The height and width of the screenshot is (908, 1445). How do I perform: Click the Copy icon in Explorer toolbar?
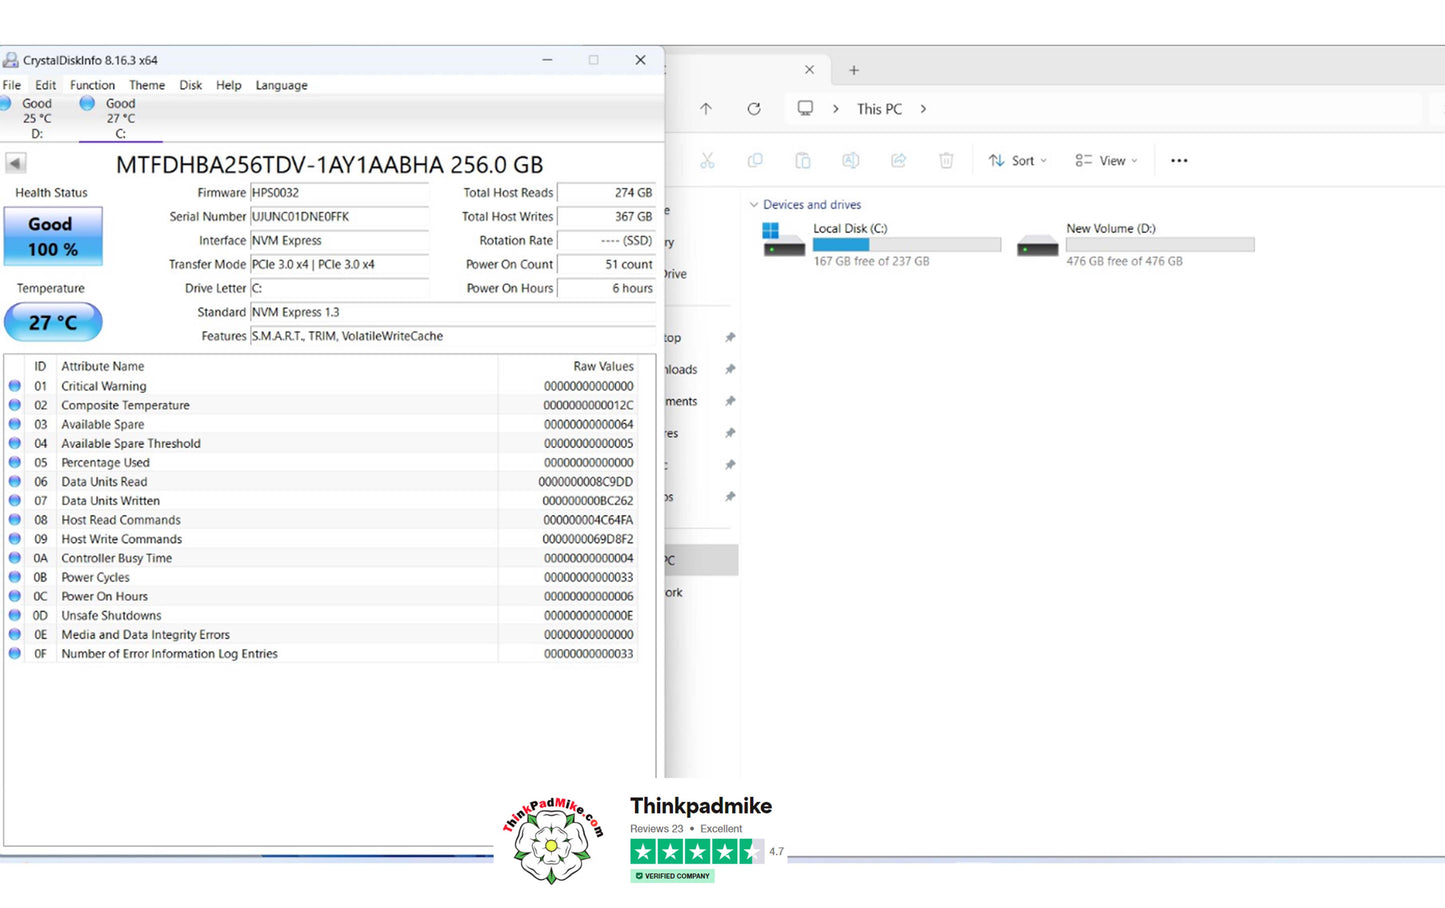(x=755, y=160)
